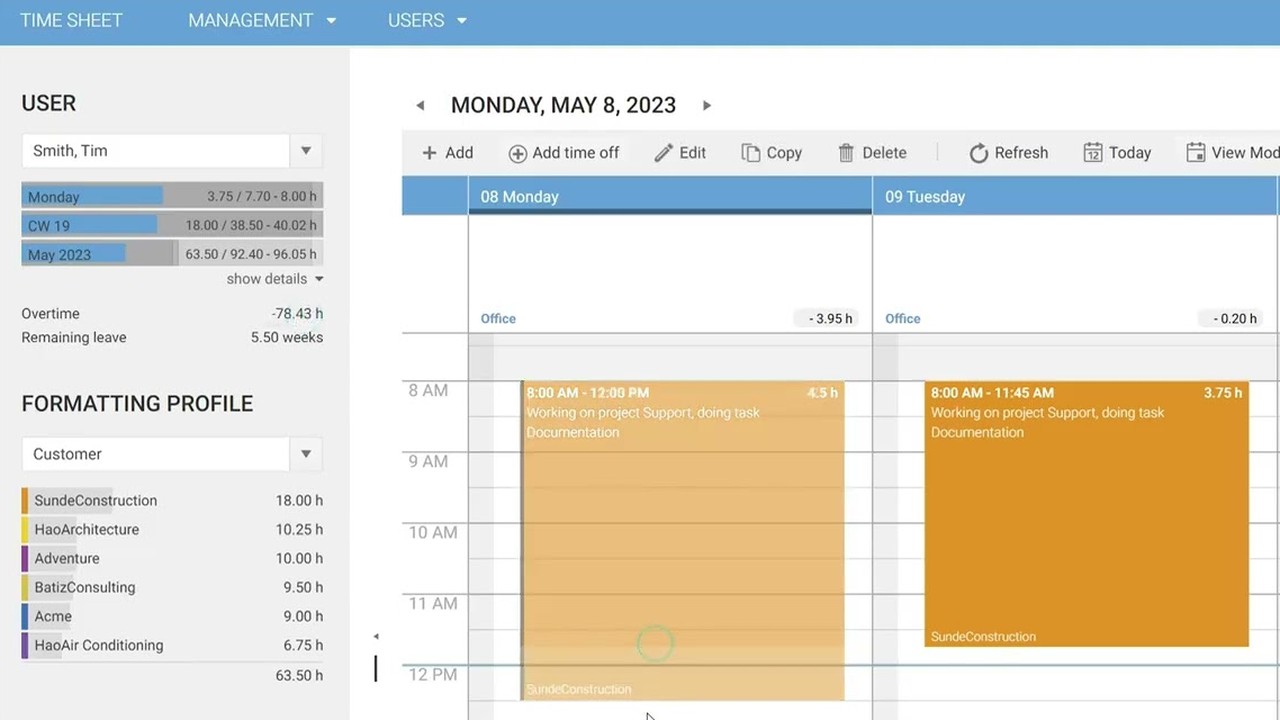
Task: Click the MONDAY, MAY 8, 2023 date heading
Action: pos(563,105)
